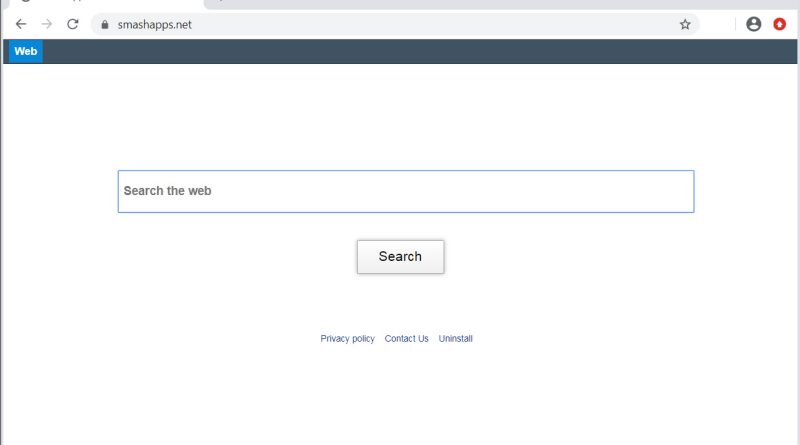The height and width of the screenshot is (445, 800).
Task: Click the toolbar gap left of the profile icon
Action: click(x=720, y=24)
